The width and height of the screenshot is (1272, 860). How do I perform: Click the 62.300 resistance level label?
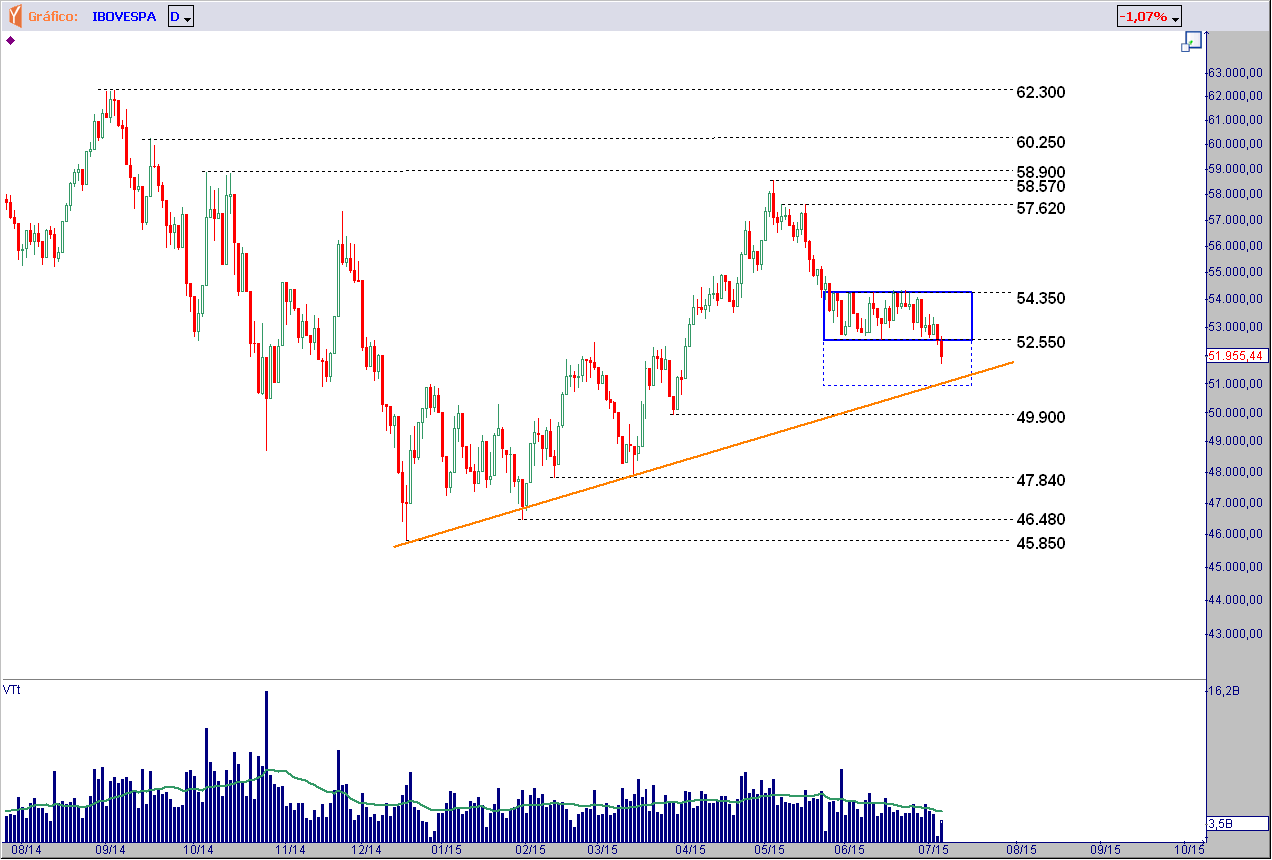[1040, 92]
